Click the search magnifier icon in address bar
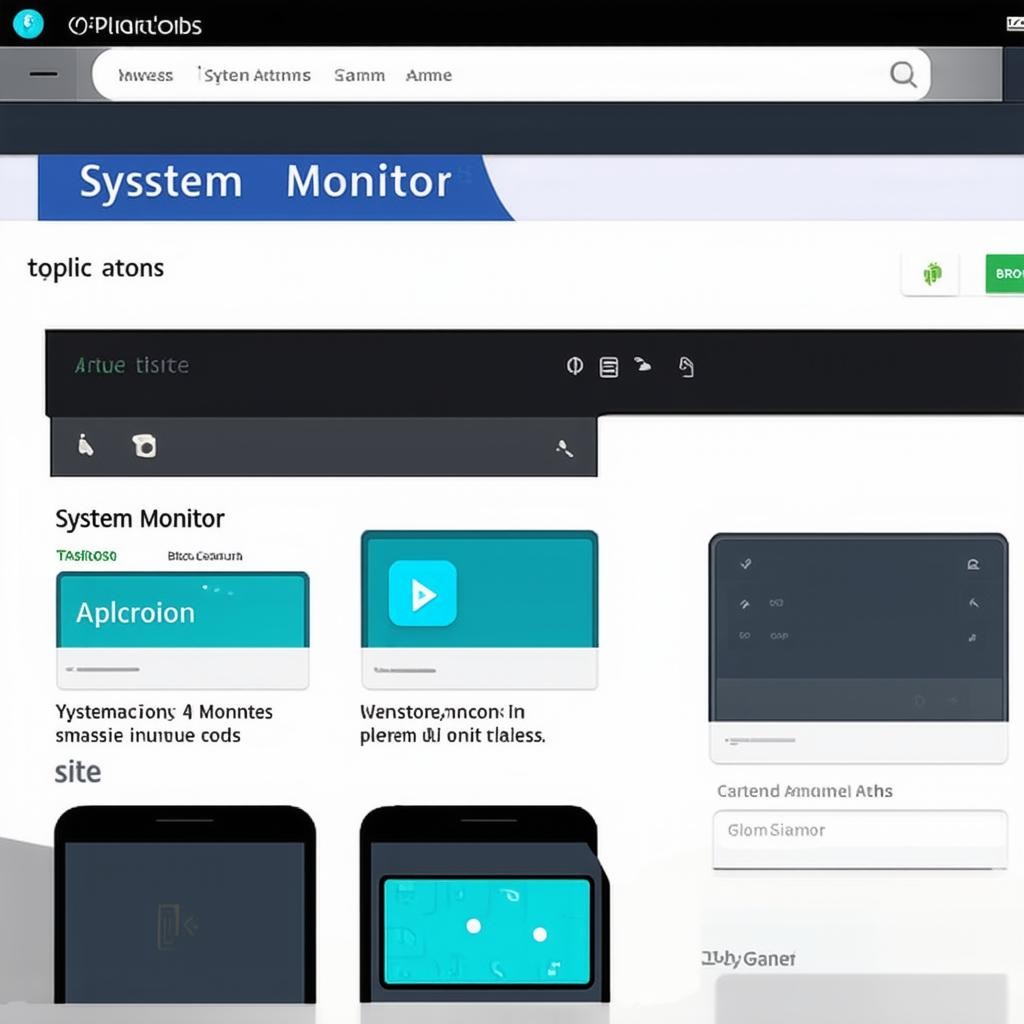This screenshot has height=1024, width=1024. click(x=902, y=75)
